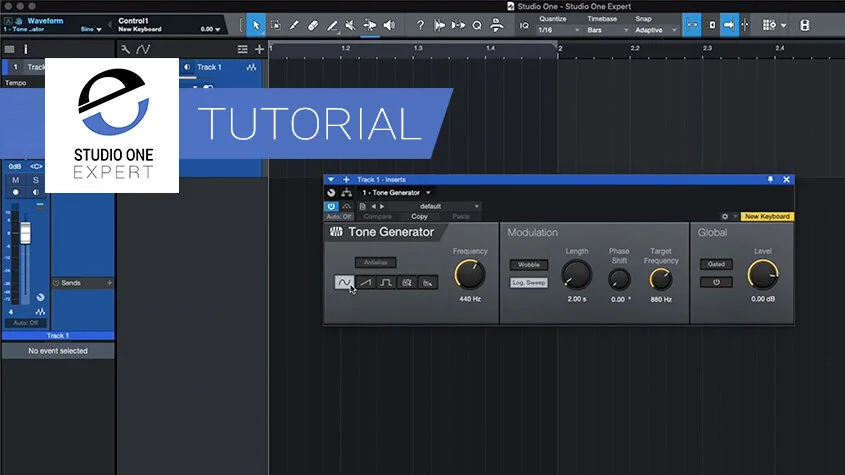Select the Bend tool

click(x=370, y=25)
